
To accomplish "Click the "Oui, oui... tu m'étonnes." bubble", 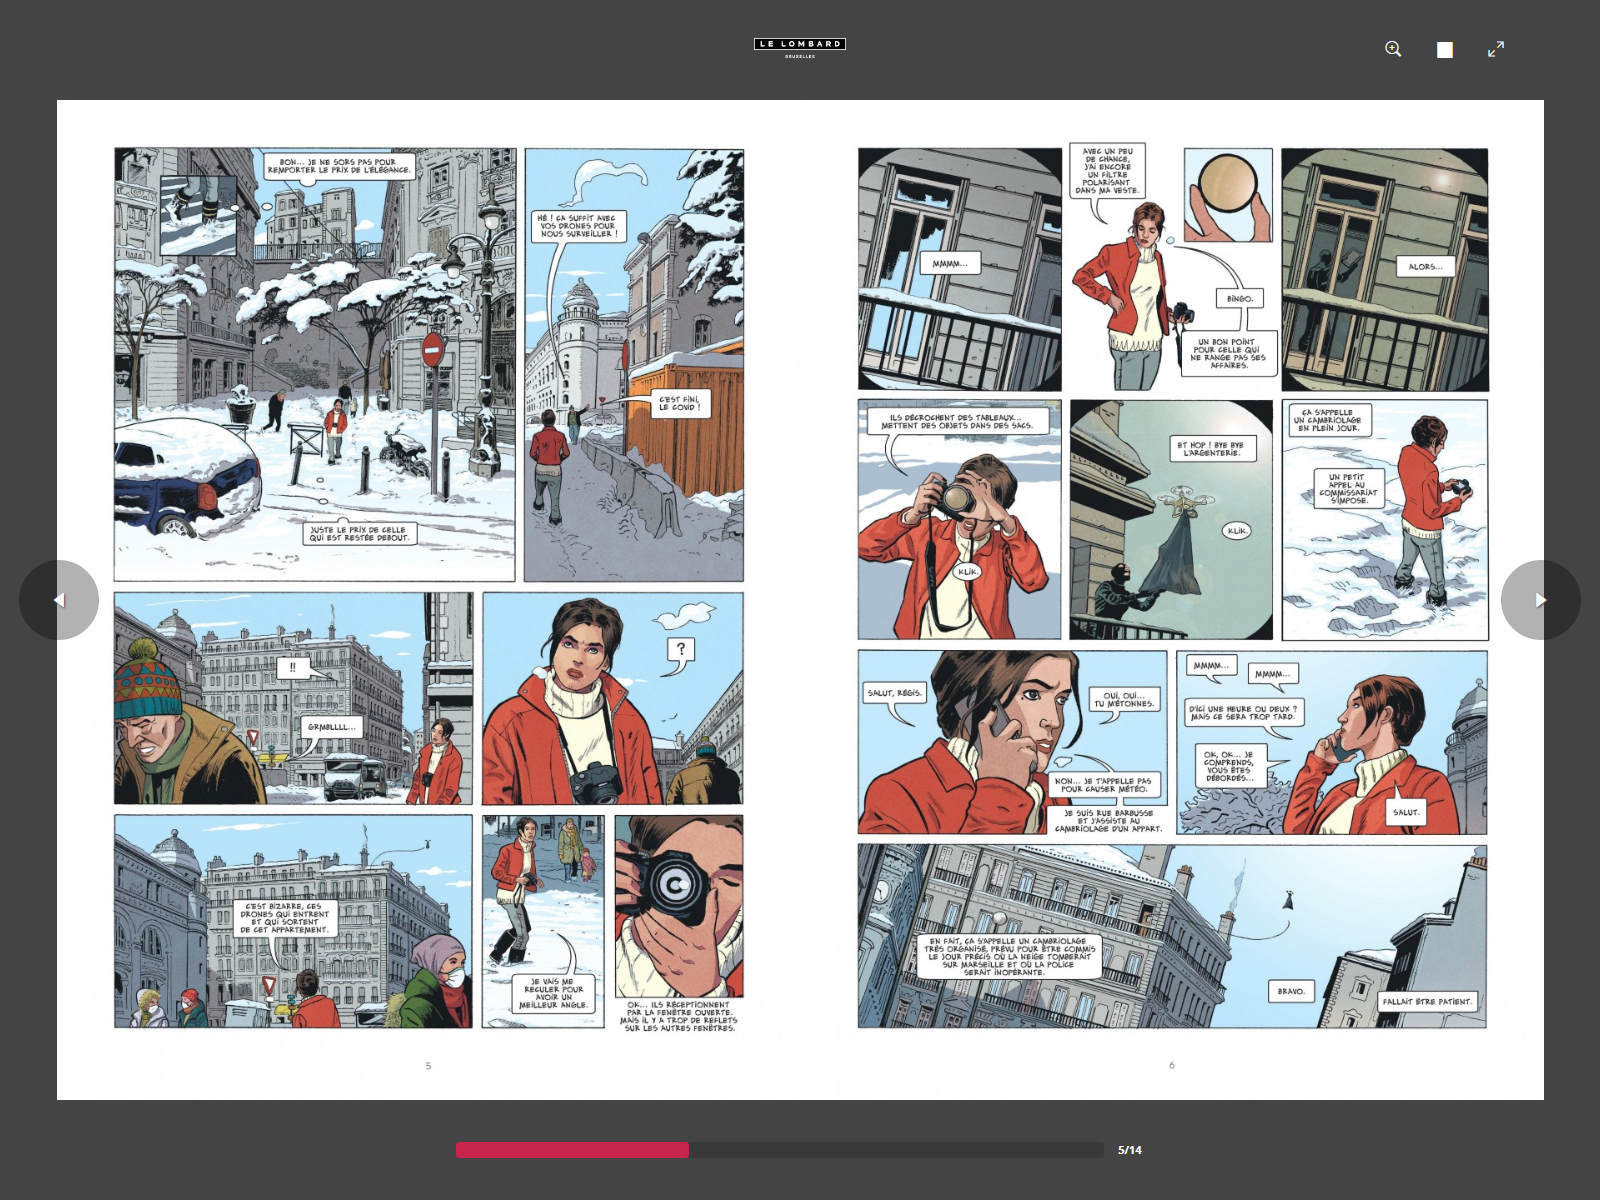I will (1124, 699).
